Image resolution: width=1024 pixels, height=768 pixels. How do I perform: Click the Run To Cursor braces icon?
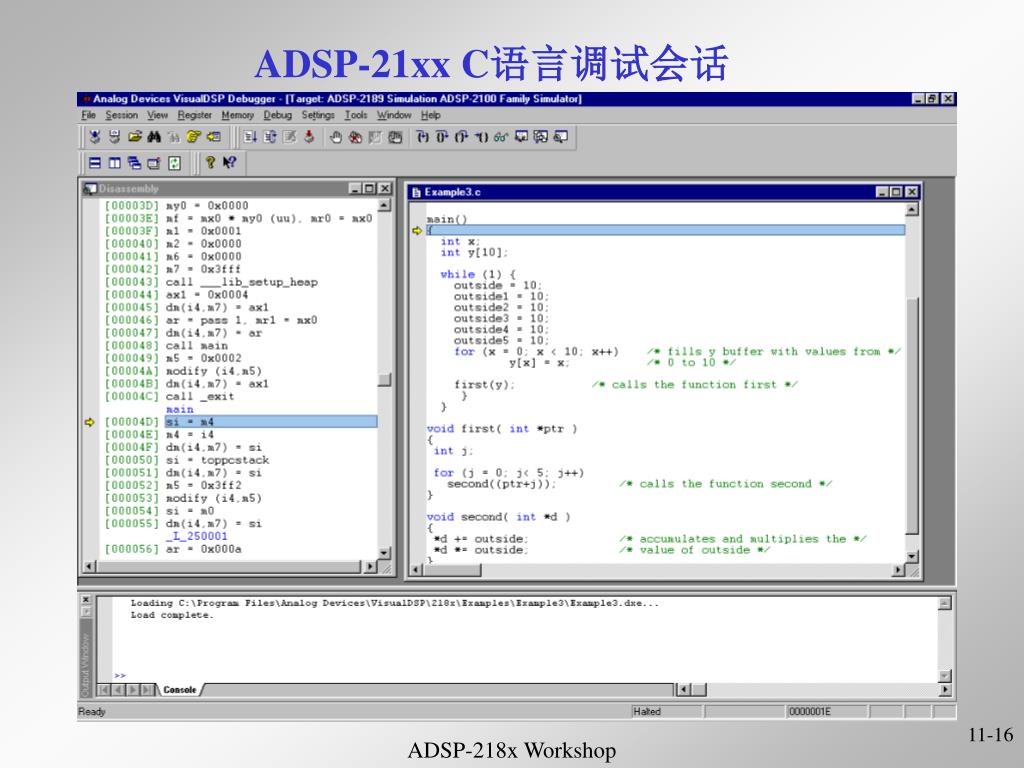coord(481,137)
